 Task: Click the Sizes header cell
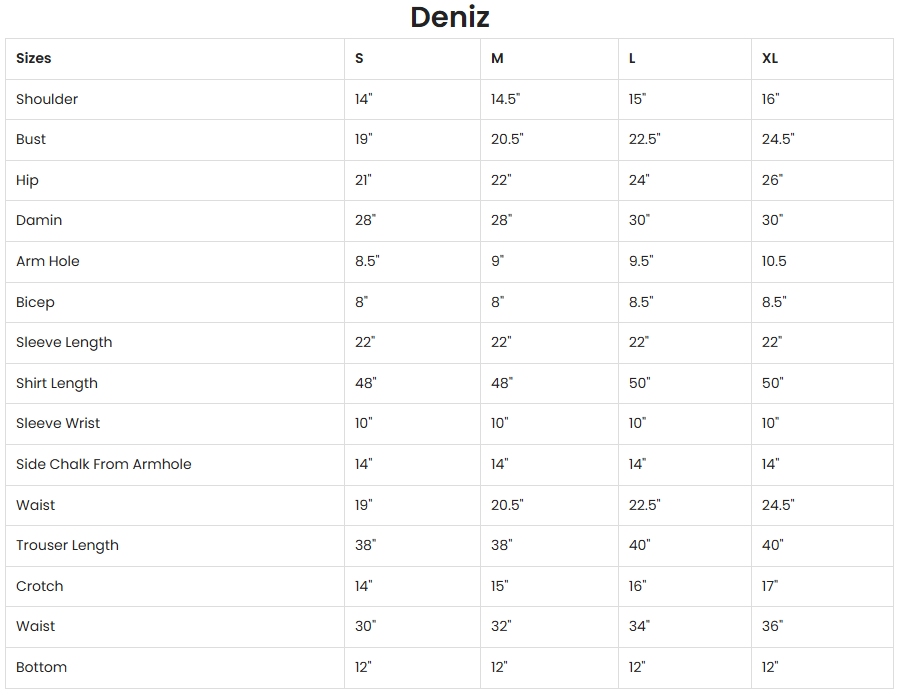33,58
